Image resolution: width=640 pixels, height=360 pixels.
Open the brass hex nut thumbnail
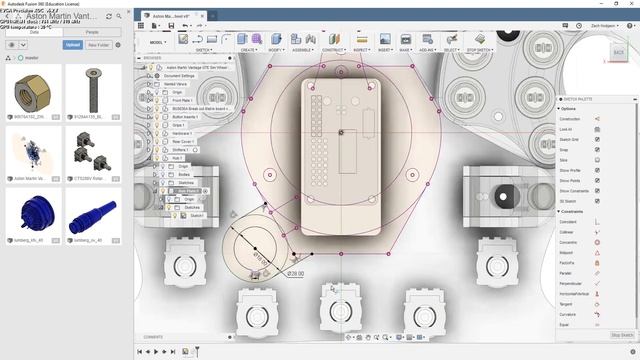tap(33, 90)
